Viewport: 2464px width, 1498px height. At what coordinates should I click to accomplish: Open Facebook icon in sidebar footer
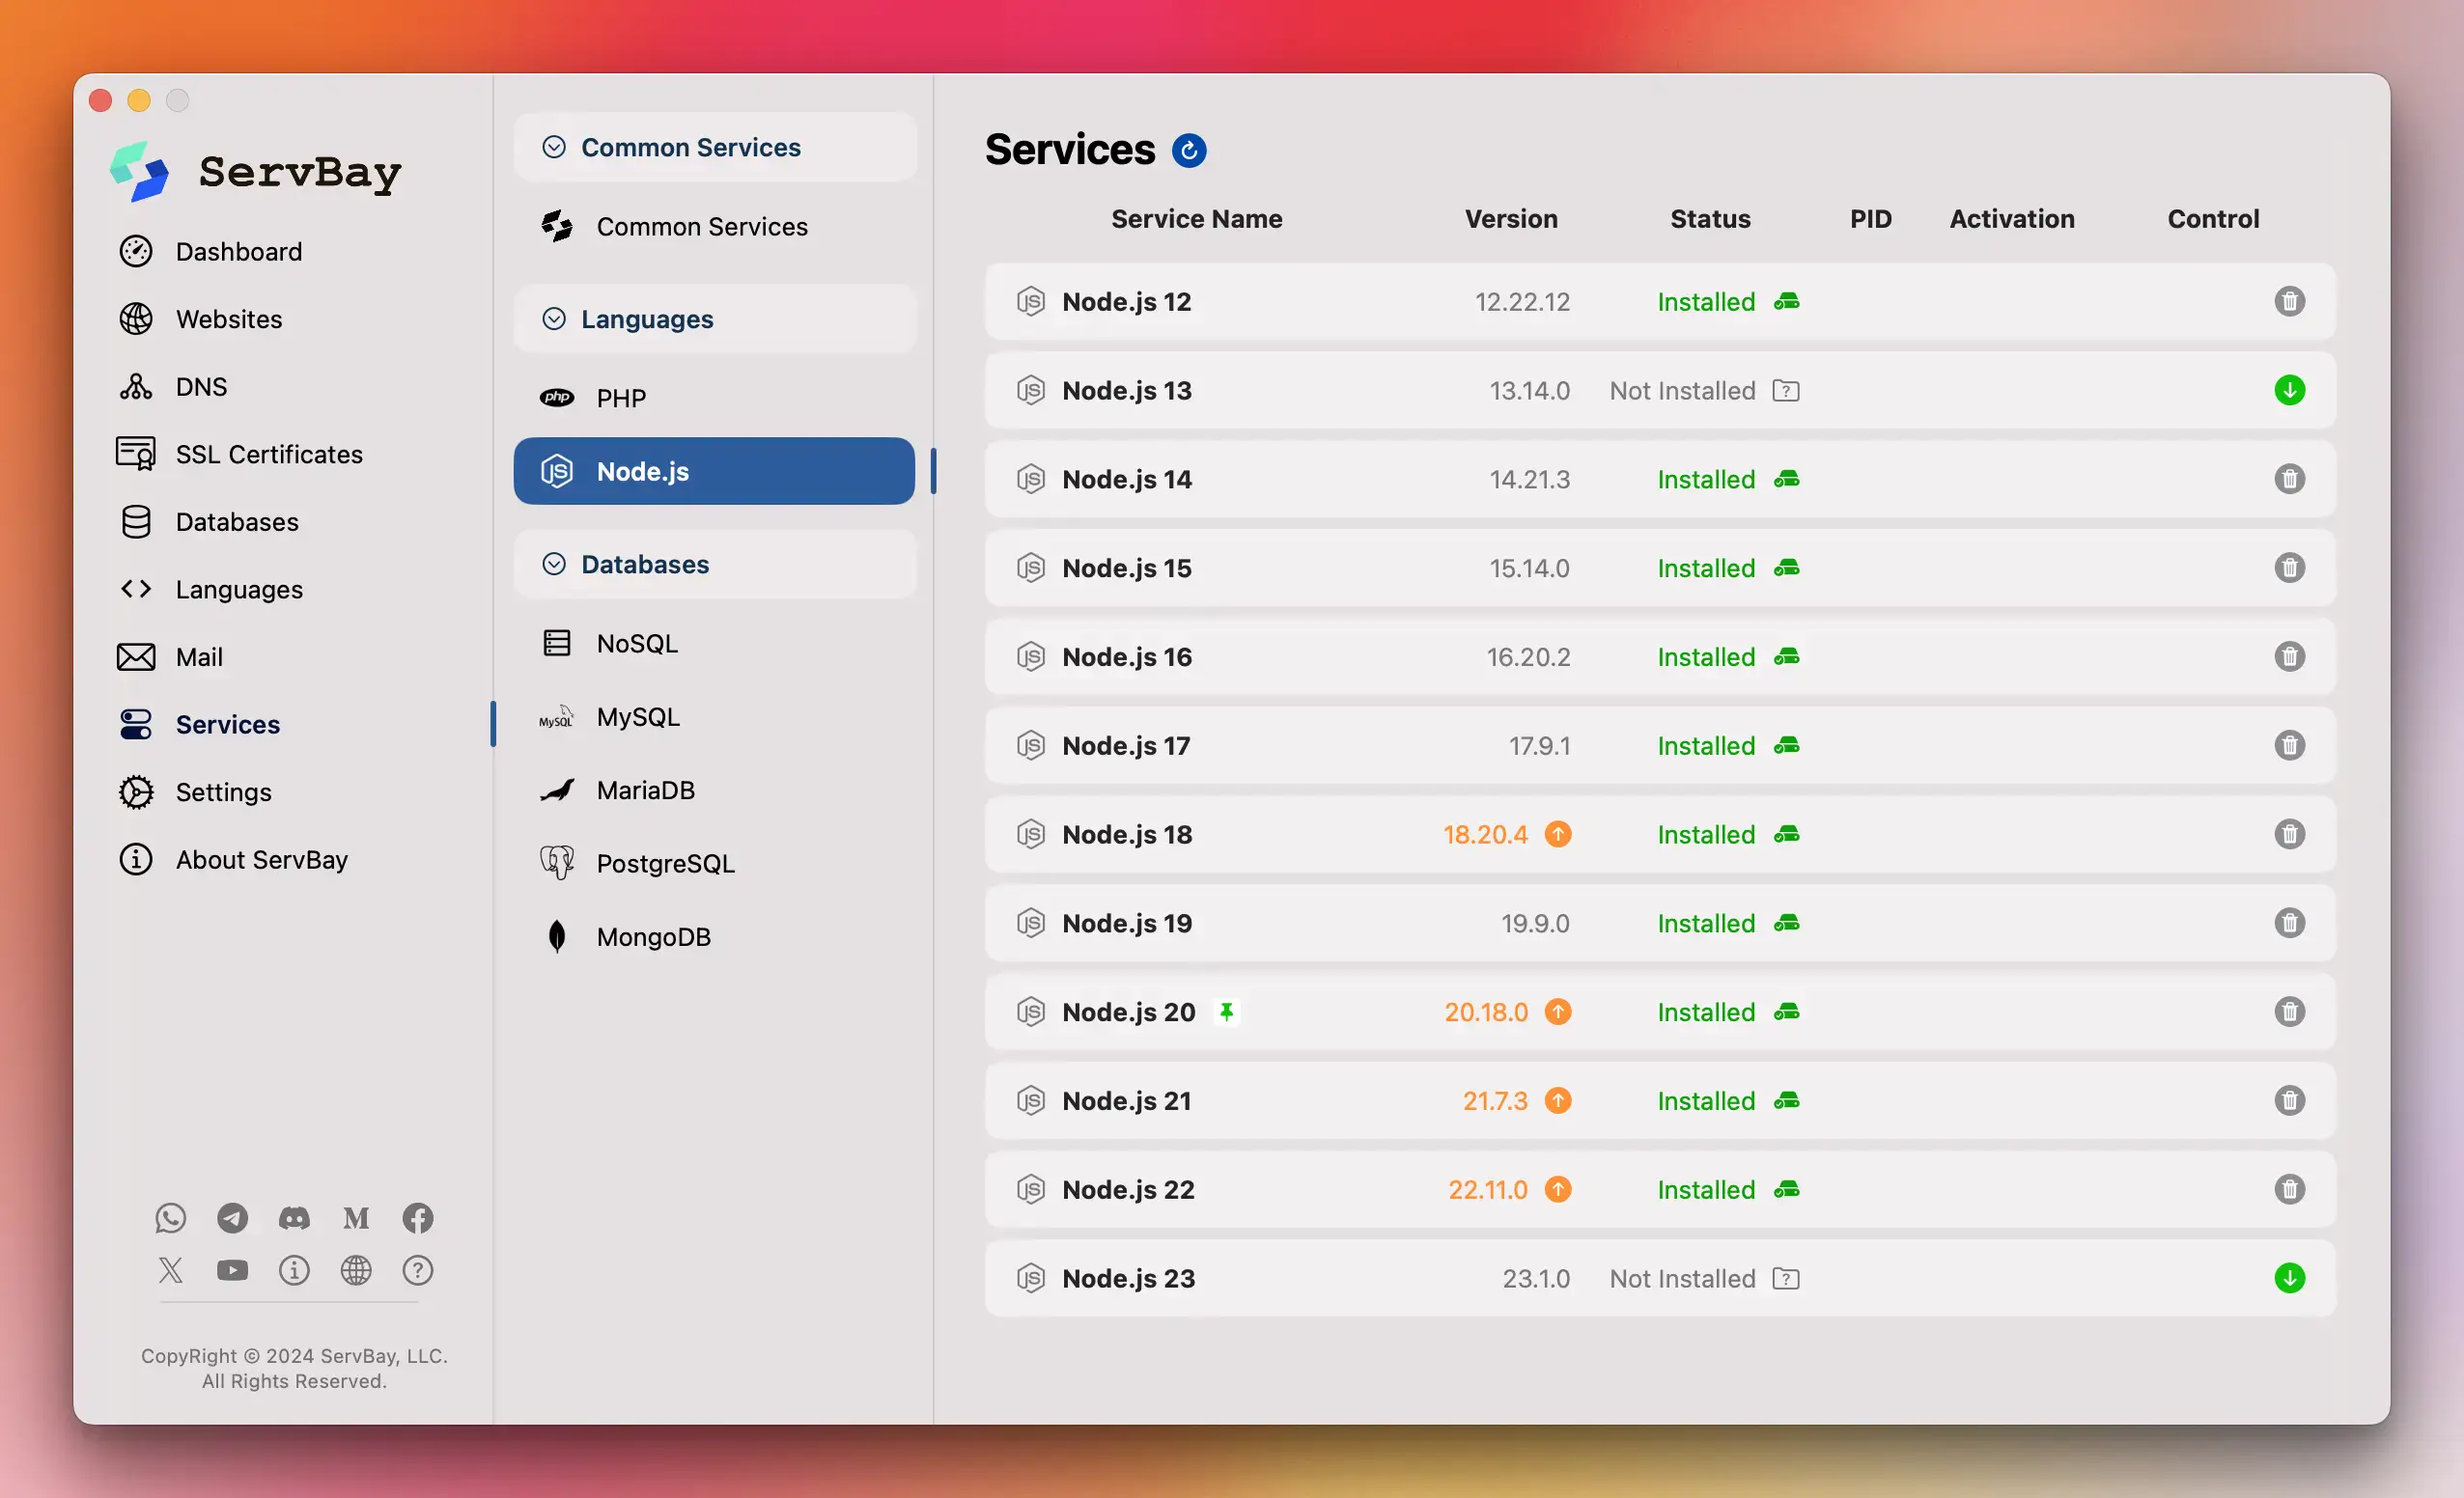(x=418, y=1217)
